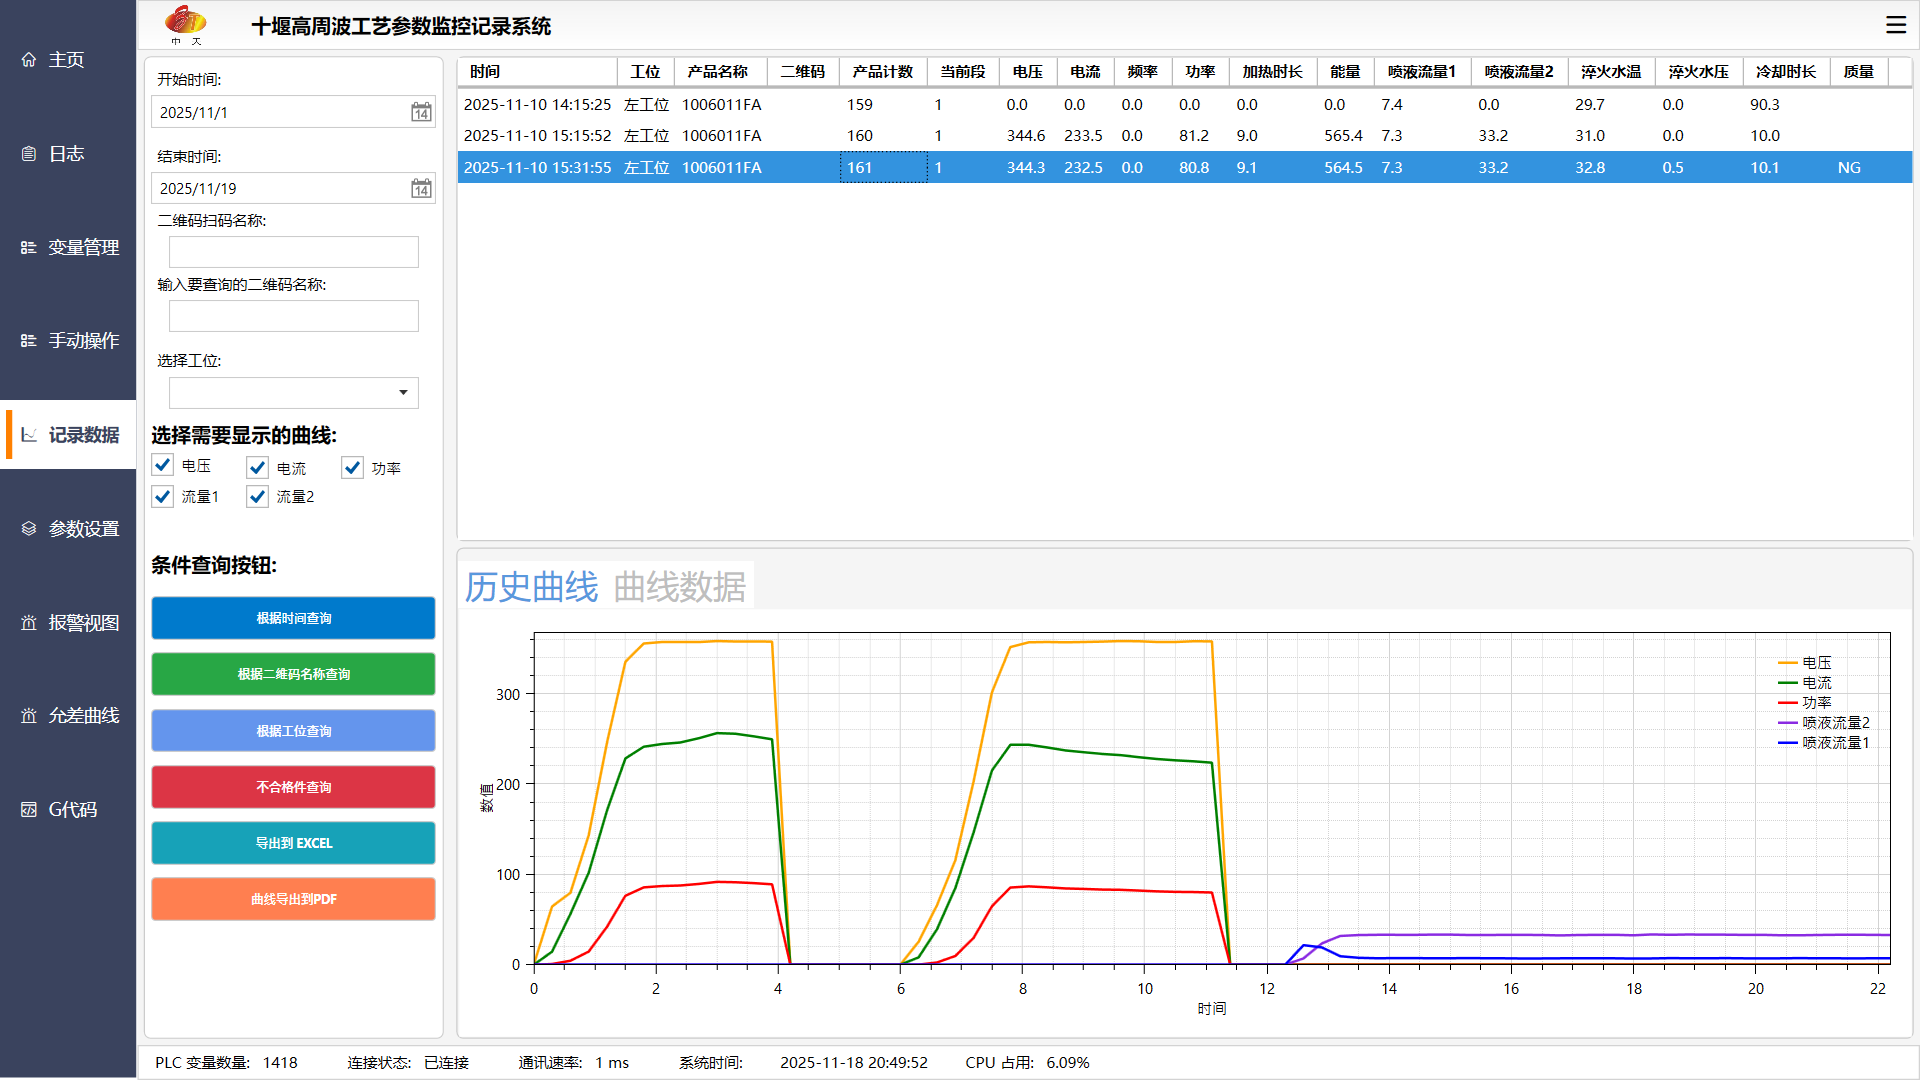Expand the 选择工位 dropdown
The width and height of the screenshot is (1920, 1080).
(x=403, y=393)
